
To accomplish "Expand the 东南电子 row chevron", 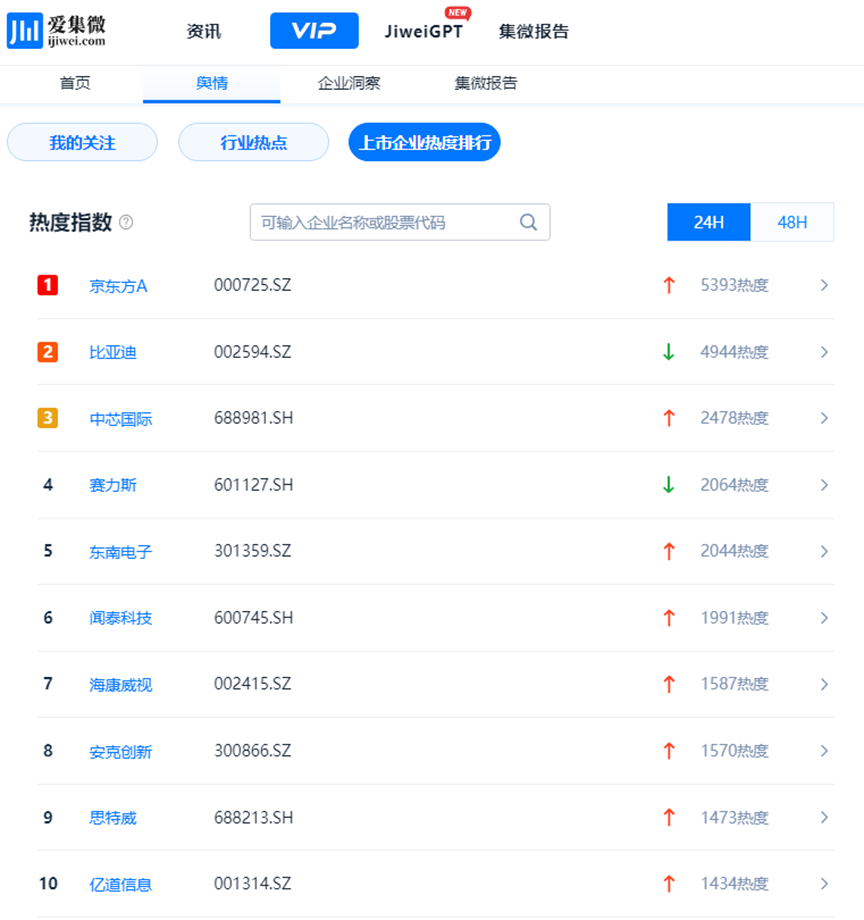I will [824, 551].
